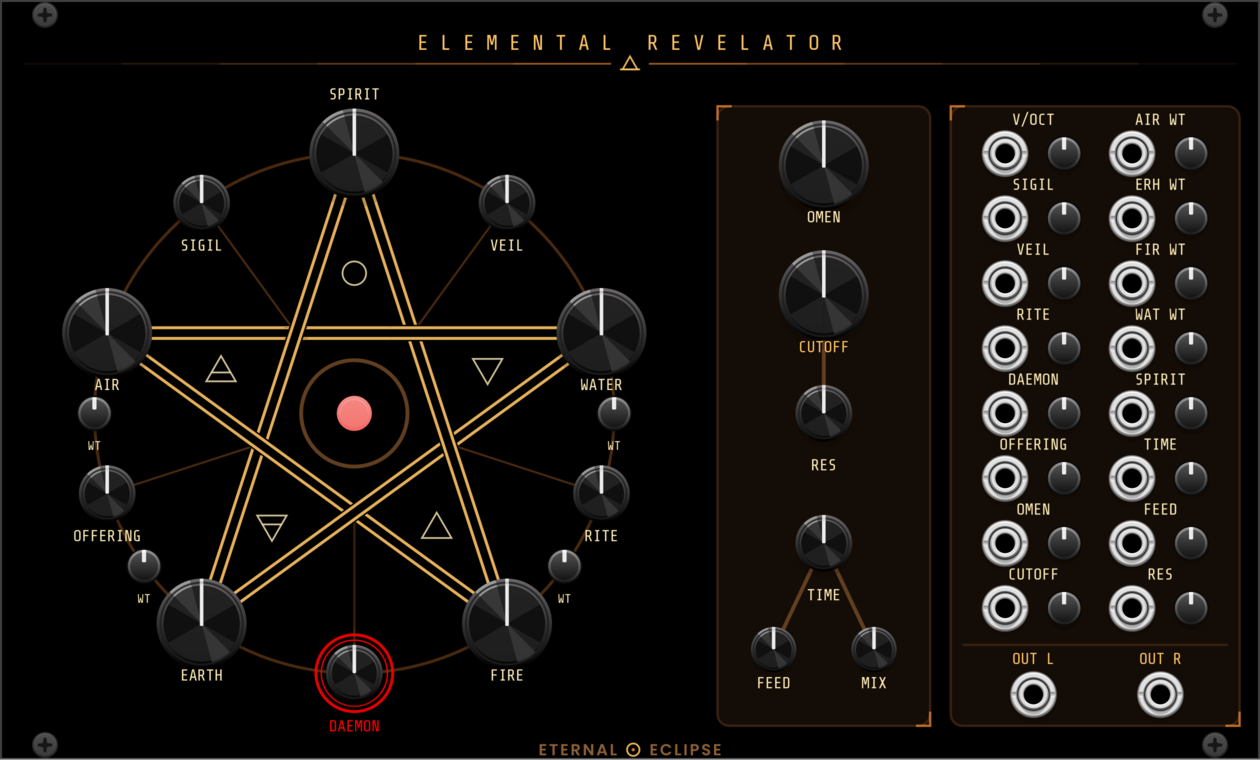Viewport: 1260px width, 760px height.
Task: Click the DAEMON input jack
Action: pos(1005,414)
